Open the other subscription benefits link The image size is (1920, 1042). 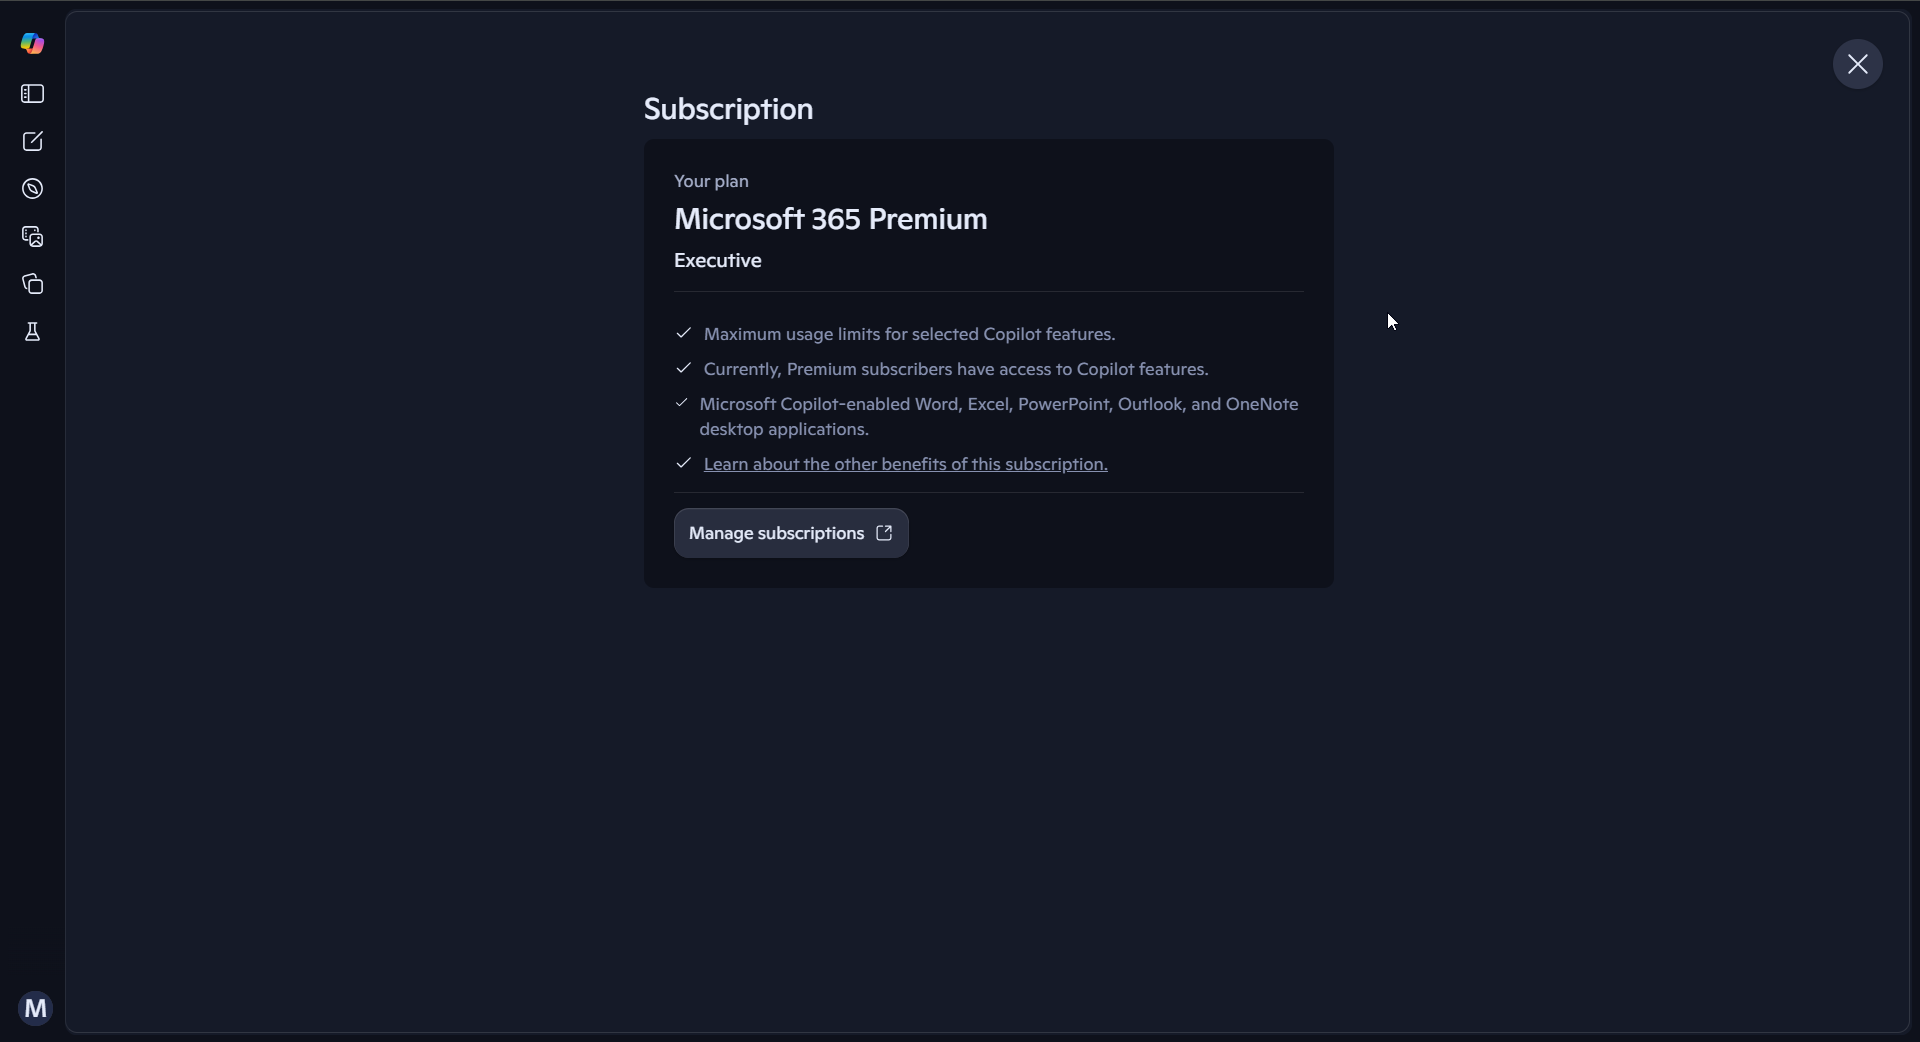[905, 464]
